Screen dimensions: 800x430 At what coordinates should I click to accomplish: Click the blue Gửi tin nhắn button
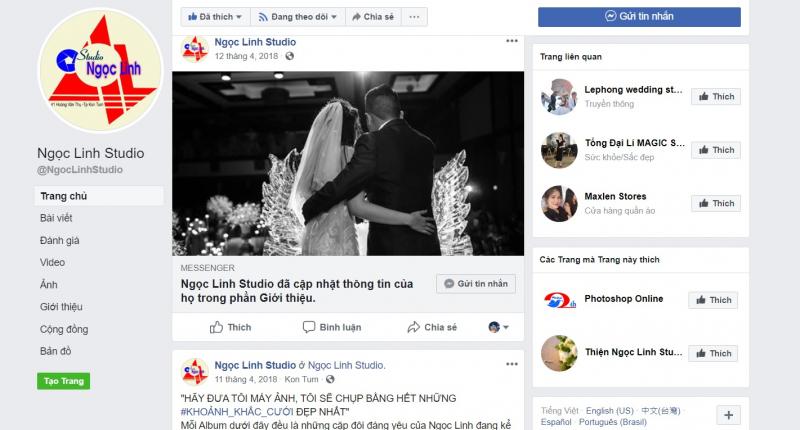click(639, 16)
